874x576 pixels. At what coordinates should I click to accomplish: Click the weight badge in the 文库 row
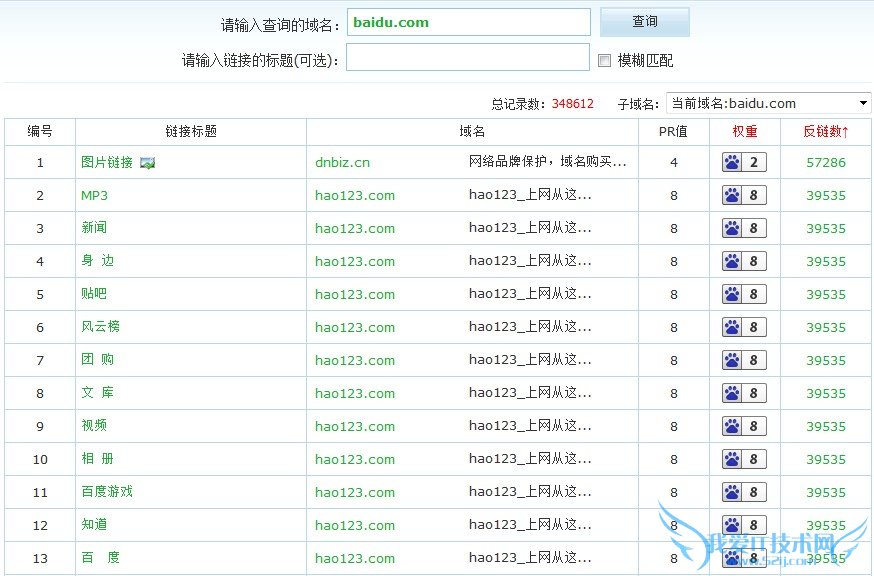(744, 393)
